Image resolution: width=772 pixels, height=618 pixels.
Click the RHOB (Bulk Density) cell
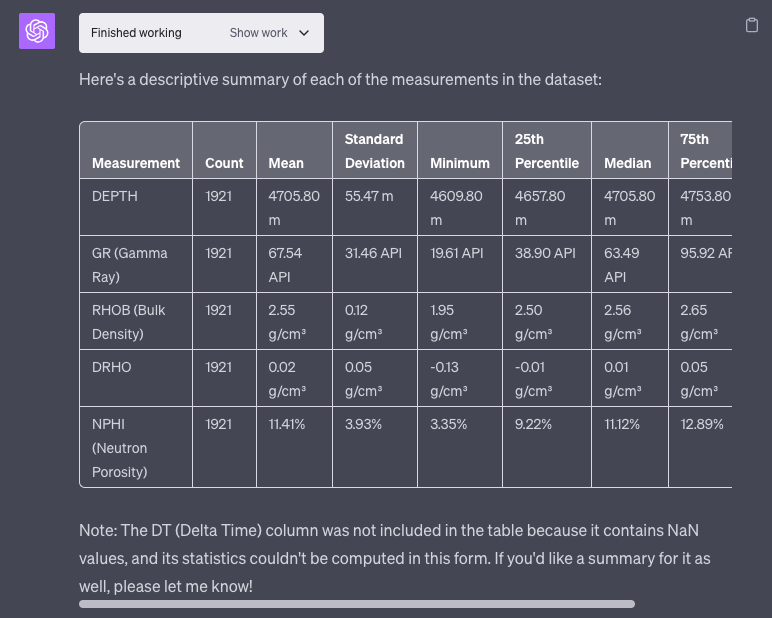tap(129, 321)
